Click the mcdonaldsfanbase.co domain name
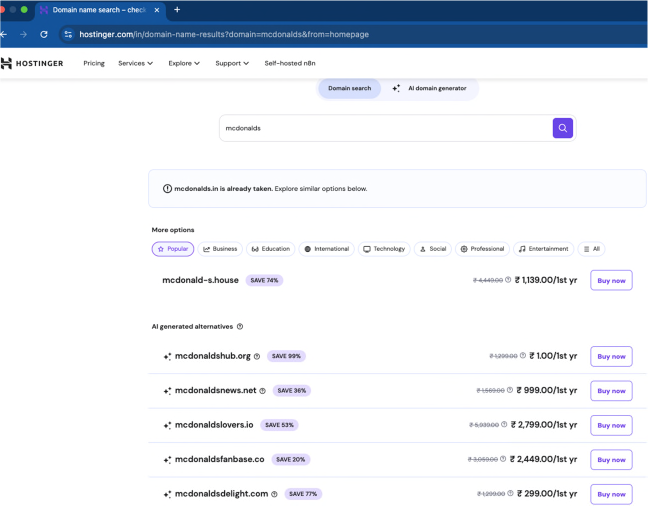Viewport: 648px width, 506px height. [x=219, y=459]
